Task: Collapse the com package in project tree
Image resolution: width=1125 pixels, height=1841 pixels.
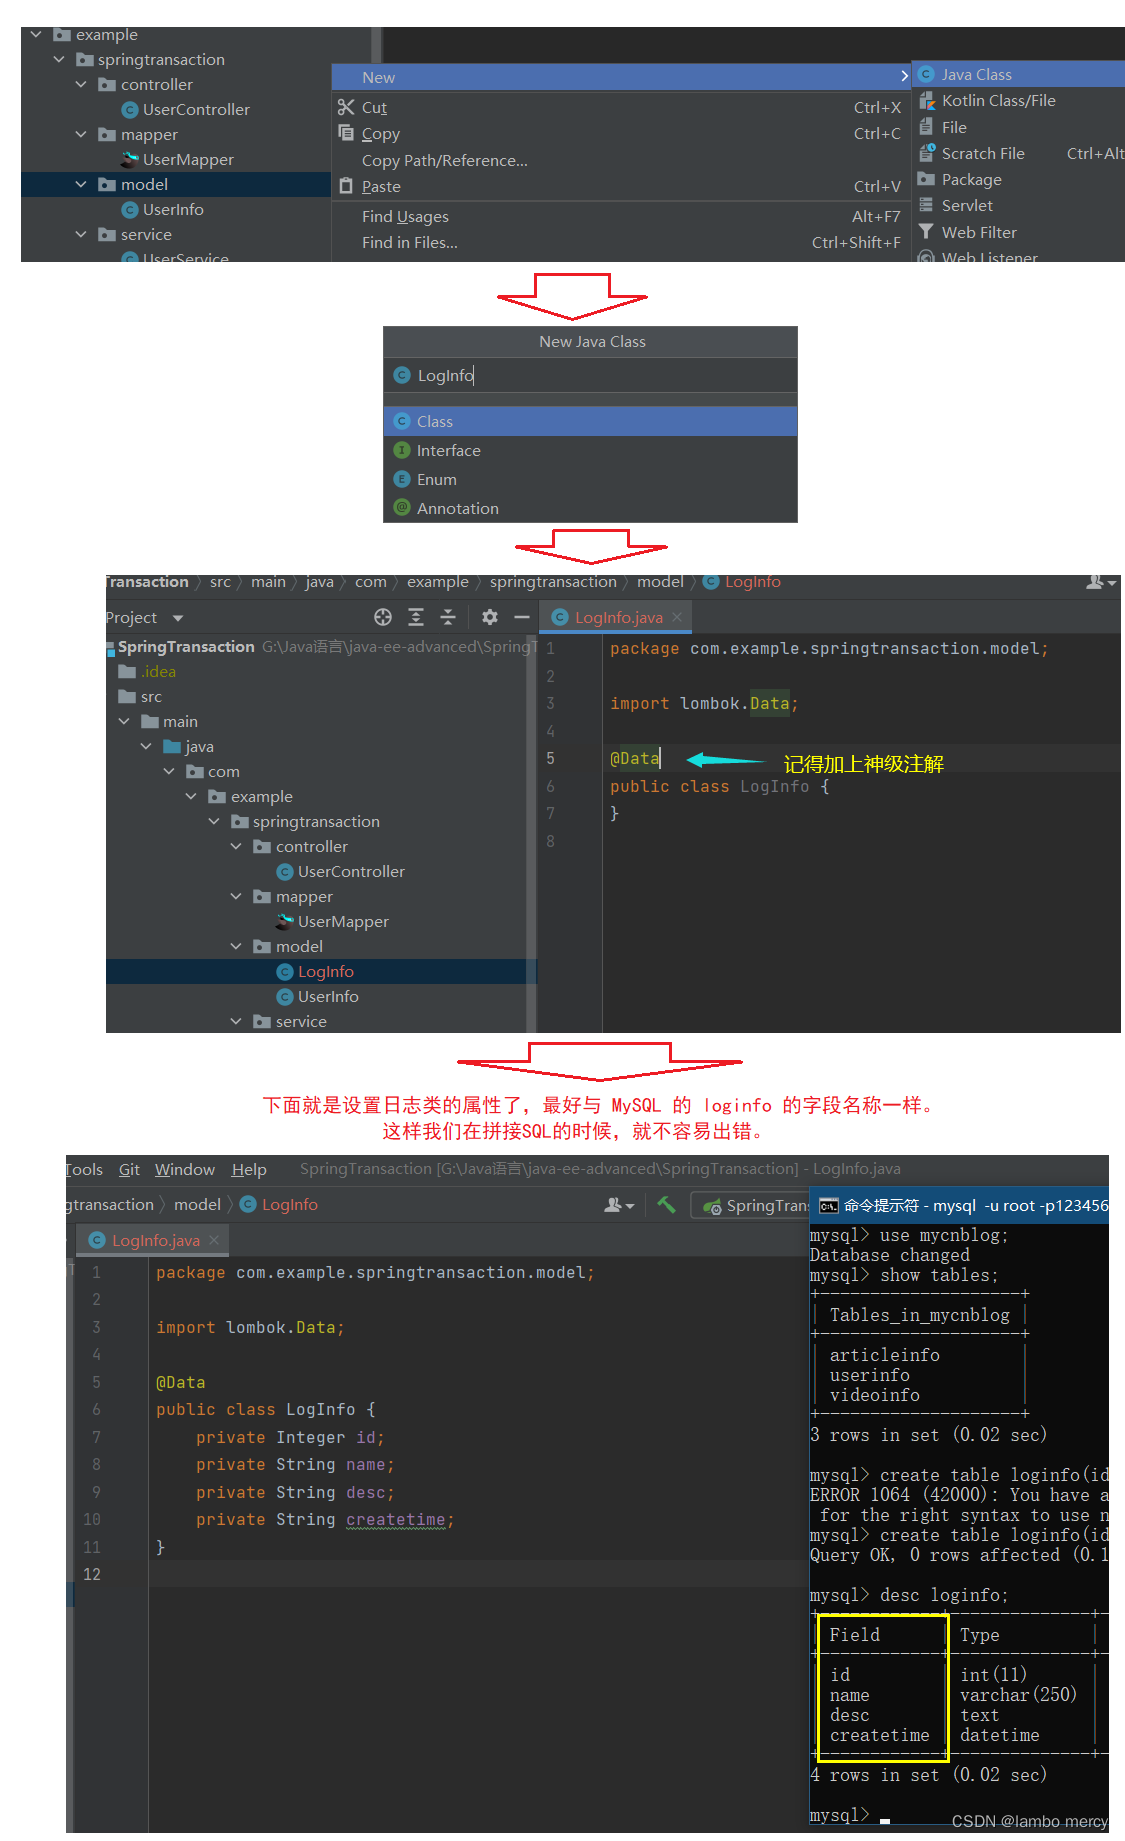Action: tap(169, 771)
